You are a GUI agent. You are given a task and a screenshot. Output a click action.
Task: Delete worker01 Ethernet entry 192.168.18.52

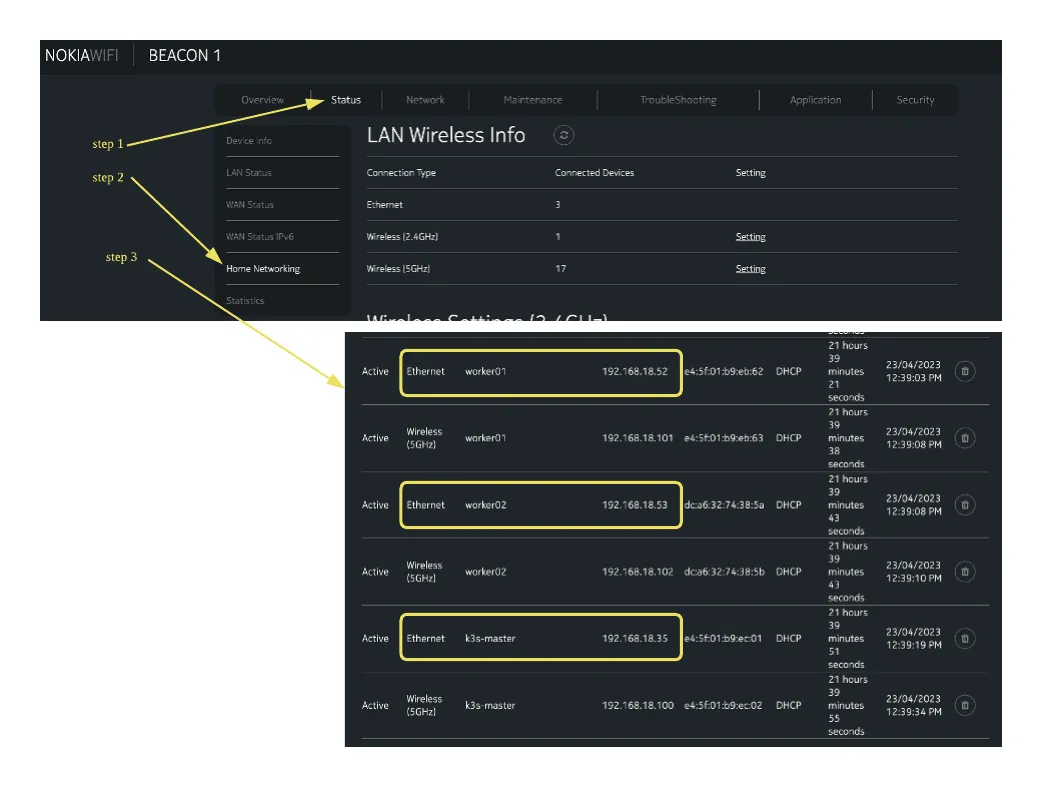pyautogui.click(x=965, y=371)
